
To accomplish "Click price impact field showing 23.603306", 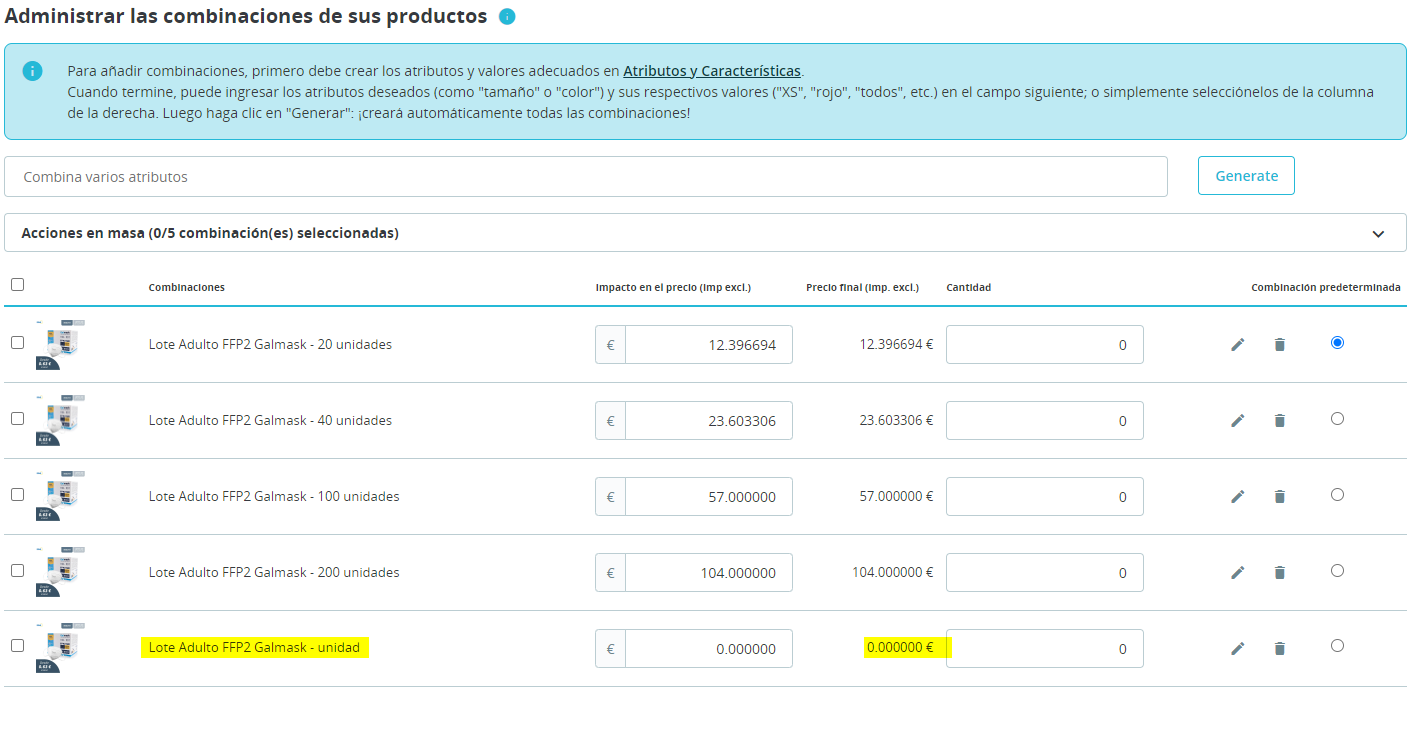I will click(x=709, y=421).
